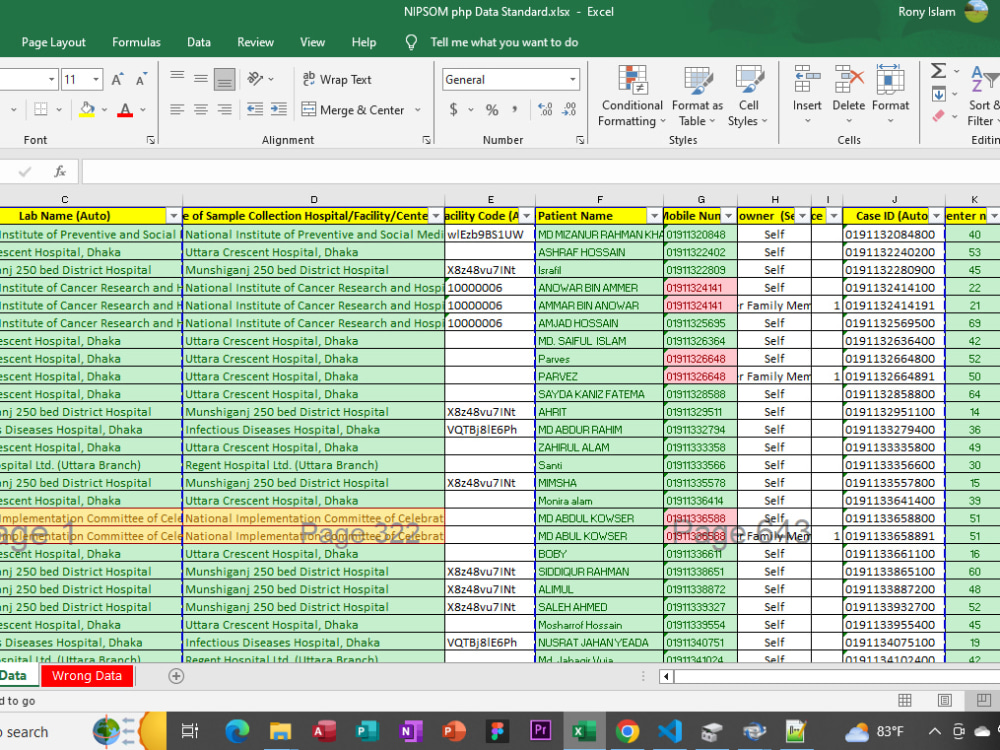1000x750 pixels.
Task: Click the AutoSum sigma icon
Action: pos(938,70)
